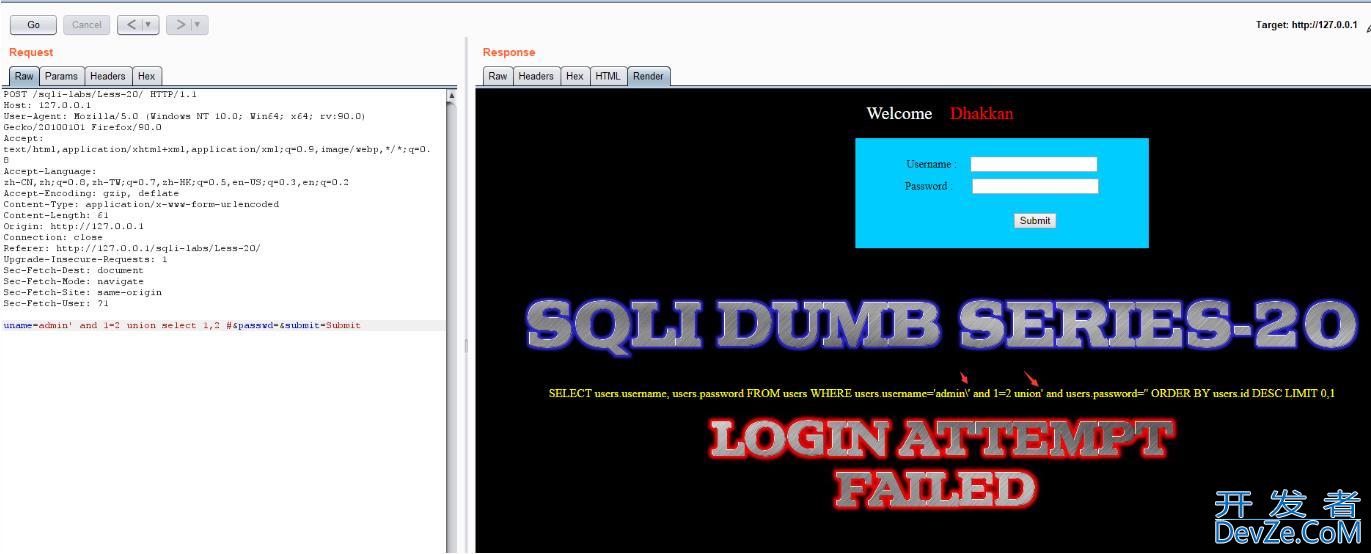Click the Welcome text in rendered page

[899, 114]
